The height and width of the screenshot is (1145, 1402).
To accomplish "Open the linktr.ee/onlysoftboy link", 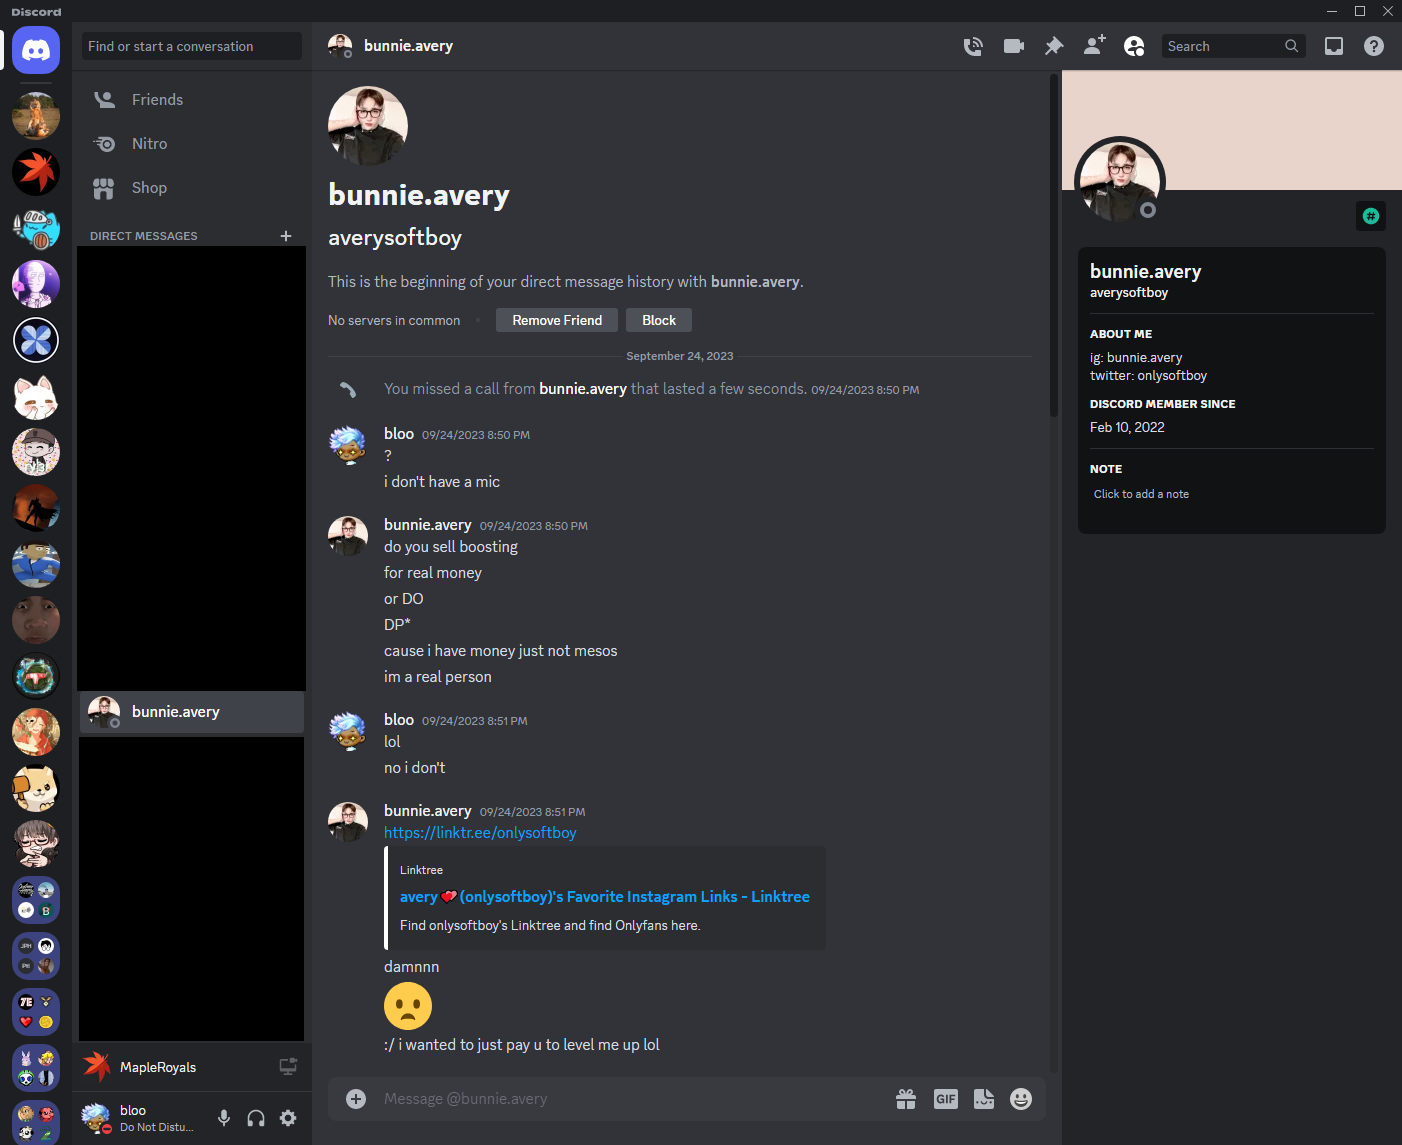I will (x=480, y=833).
